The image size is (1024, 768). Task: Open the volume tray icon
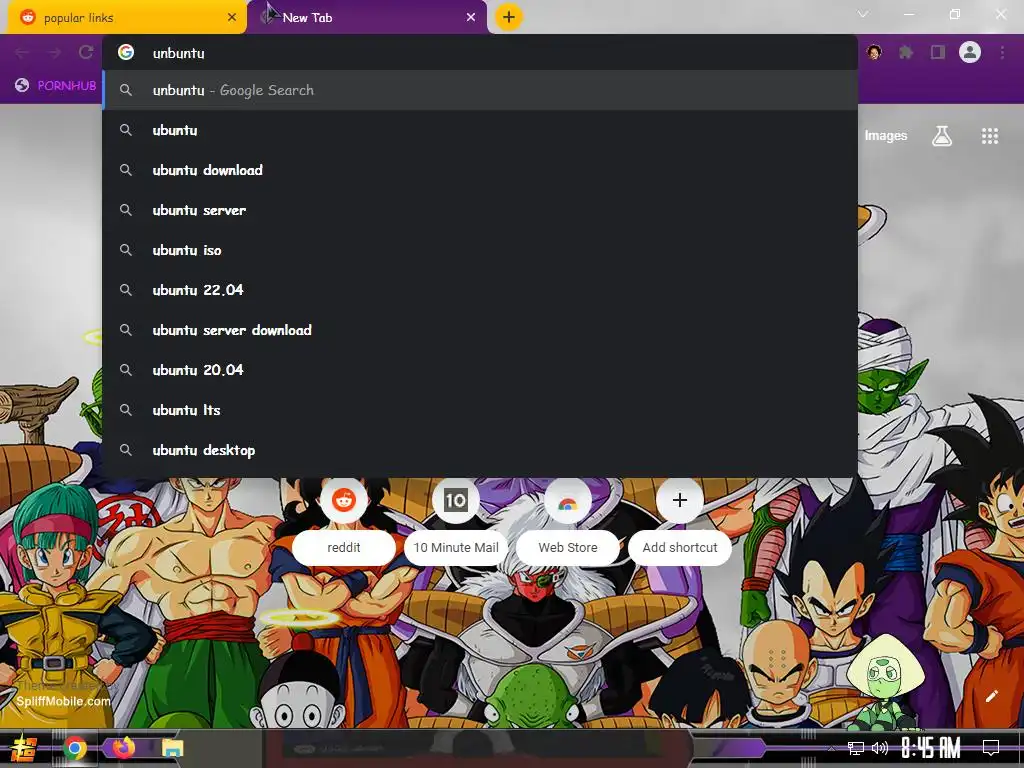[x=880, y=748]
